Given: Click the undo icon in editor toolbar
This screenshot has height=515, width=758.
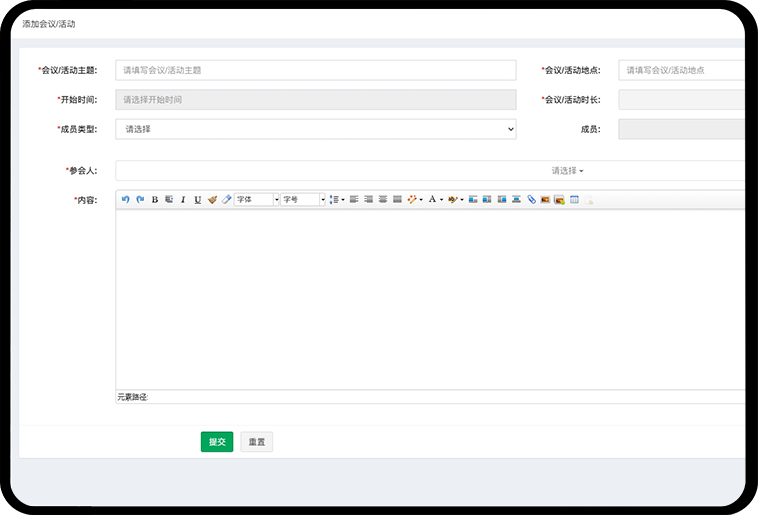Looking at the screenshot, I should 125,200.
